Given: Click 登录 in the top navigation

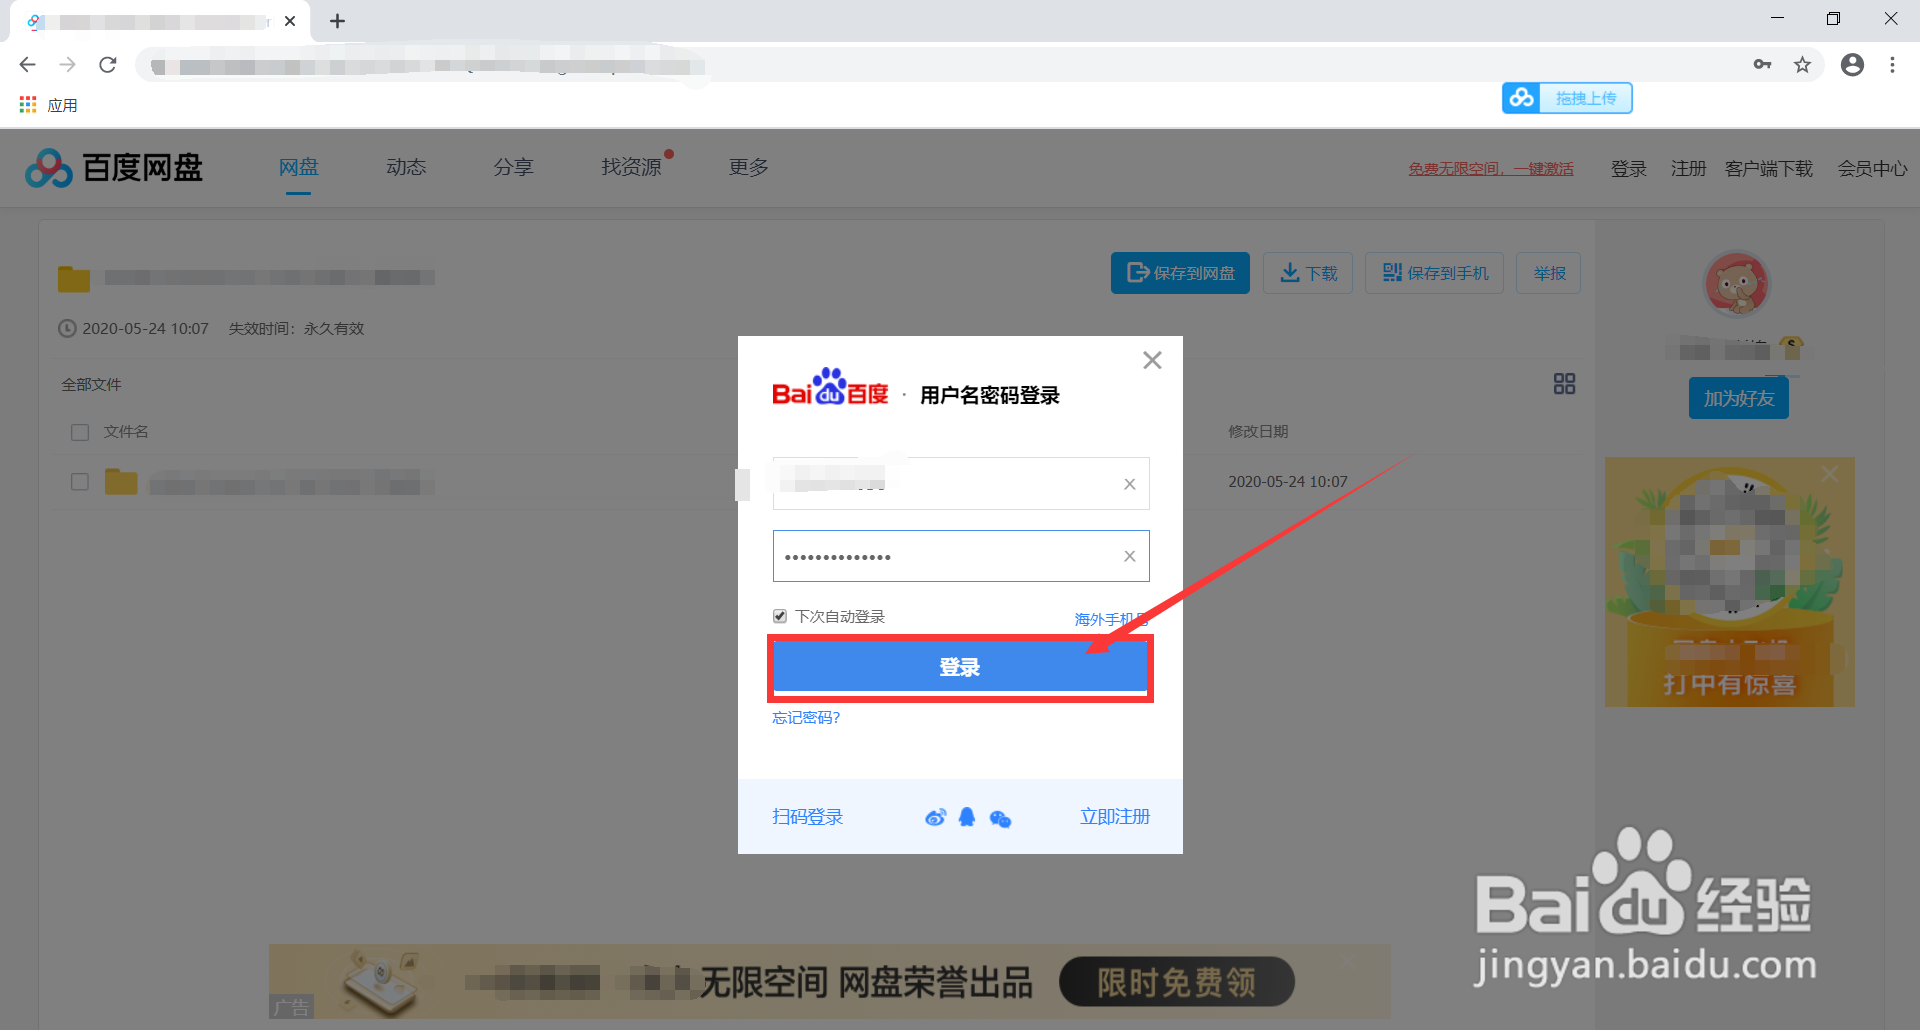Looking at the screenshot, I should (x=1628, y=169).
